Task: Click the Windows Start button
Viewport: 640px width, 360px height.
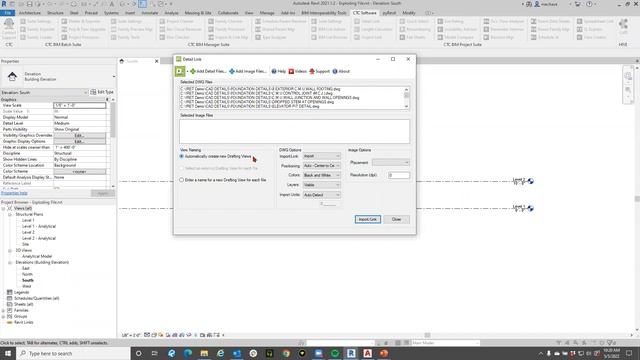Action: point(8,353)
